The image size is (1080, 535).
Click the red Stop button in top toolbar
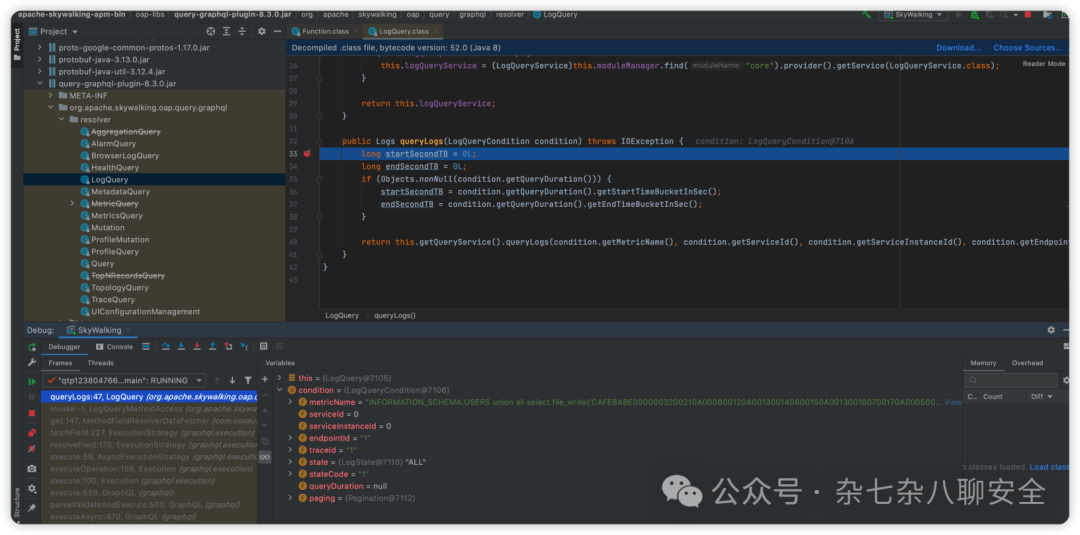click(x=1028, y=14)
